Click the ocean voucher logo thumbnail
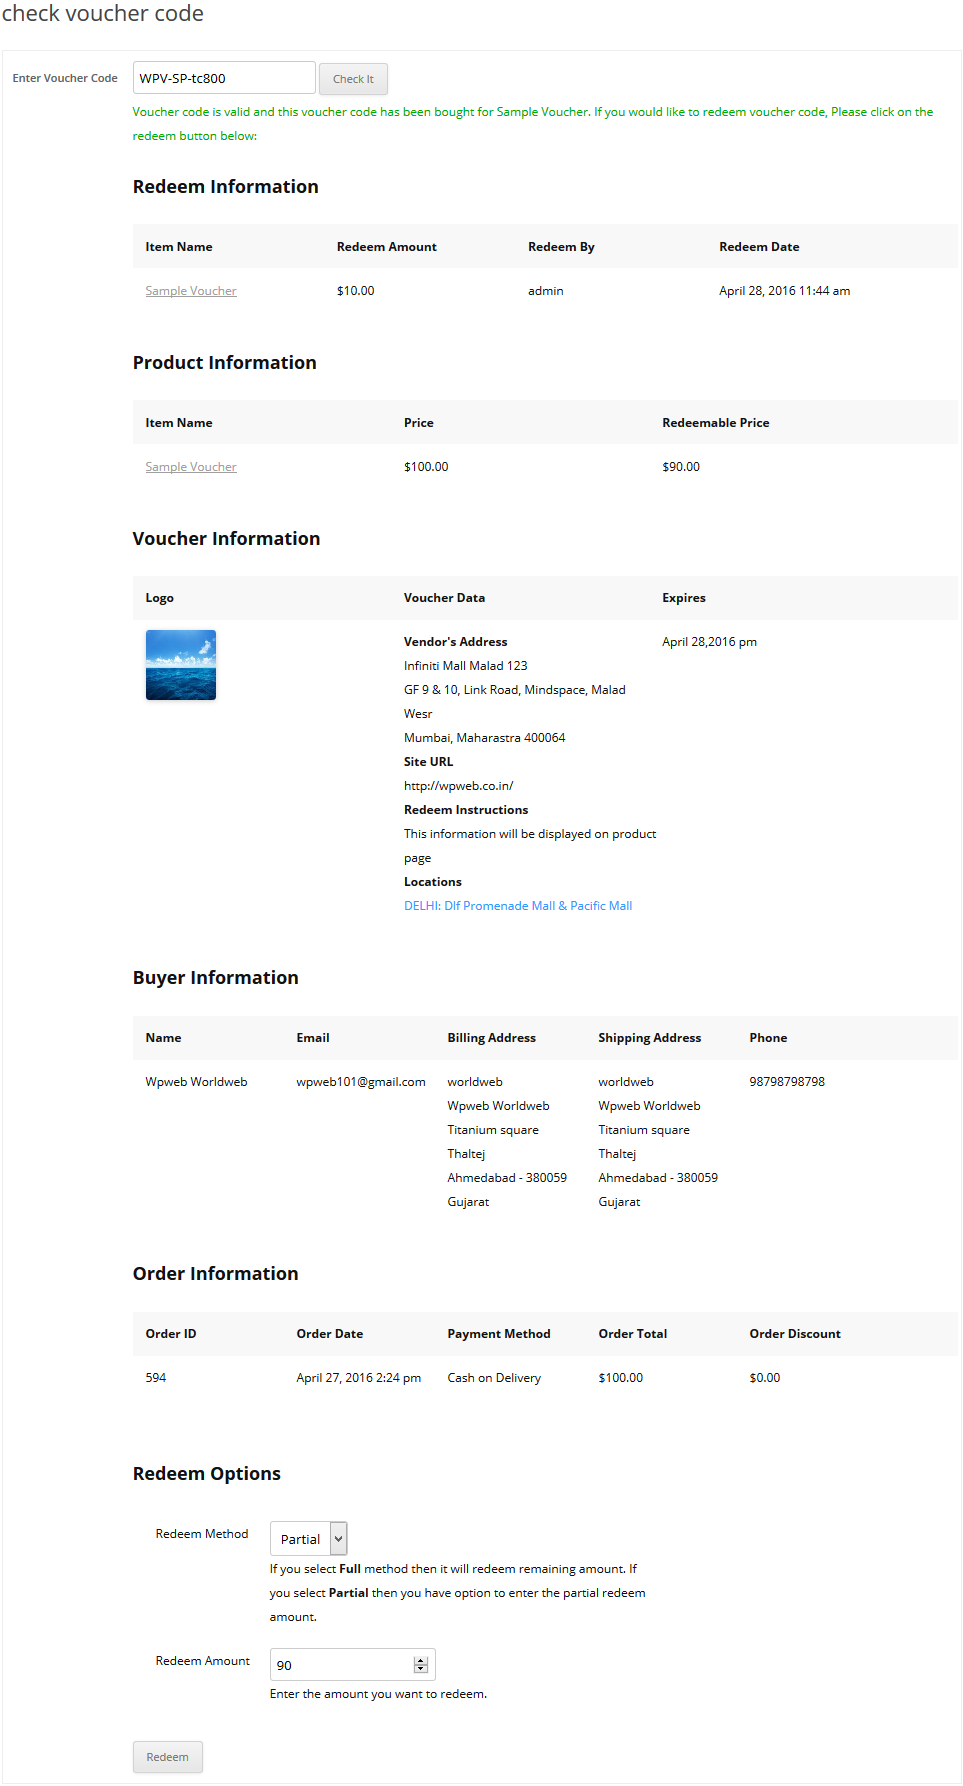Viewport: 963px width, 1786px height. pos(181,665)
